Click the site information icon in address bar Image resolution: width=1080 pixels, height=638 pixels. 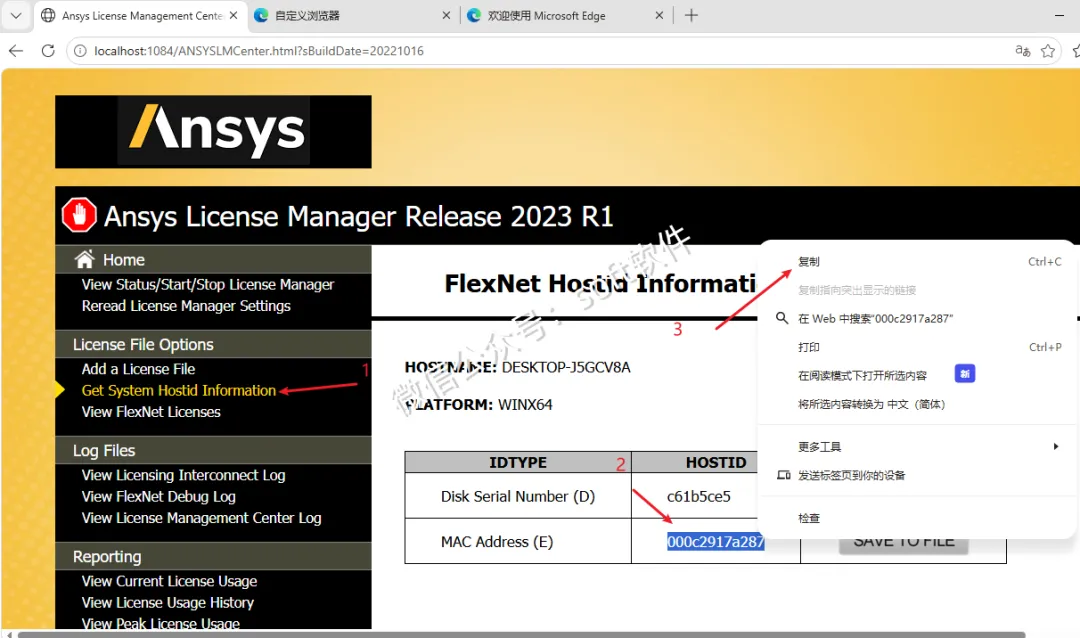[80, 50]
